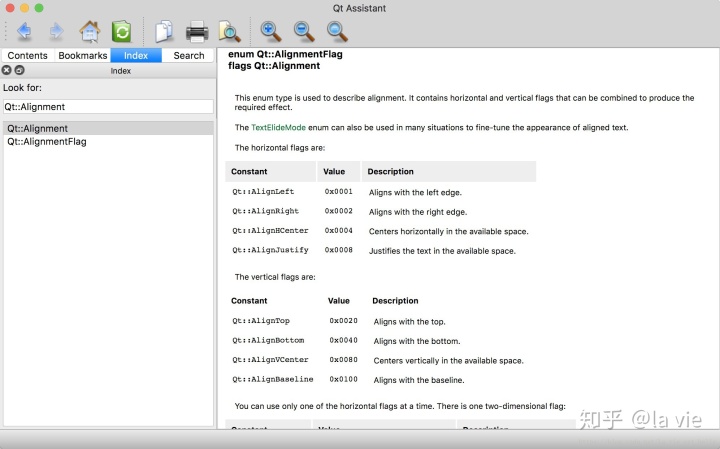Click 'The vertical flags are:' text
The image size is (720, 449).
tap(275, 277)
